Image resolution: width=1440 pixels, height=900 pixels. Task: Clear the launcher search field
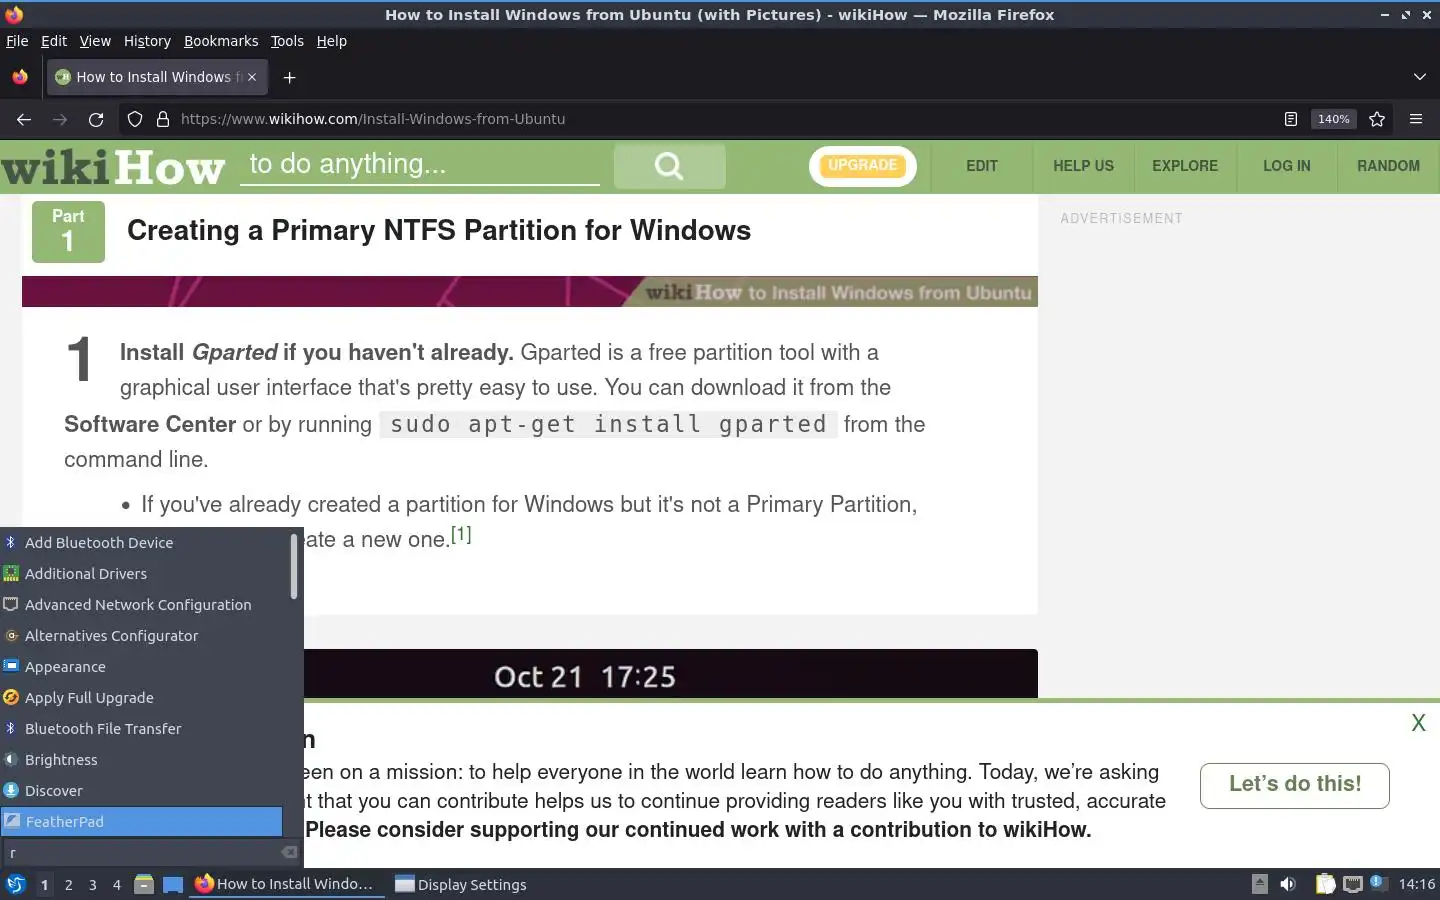[x=289, y=853]
